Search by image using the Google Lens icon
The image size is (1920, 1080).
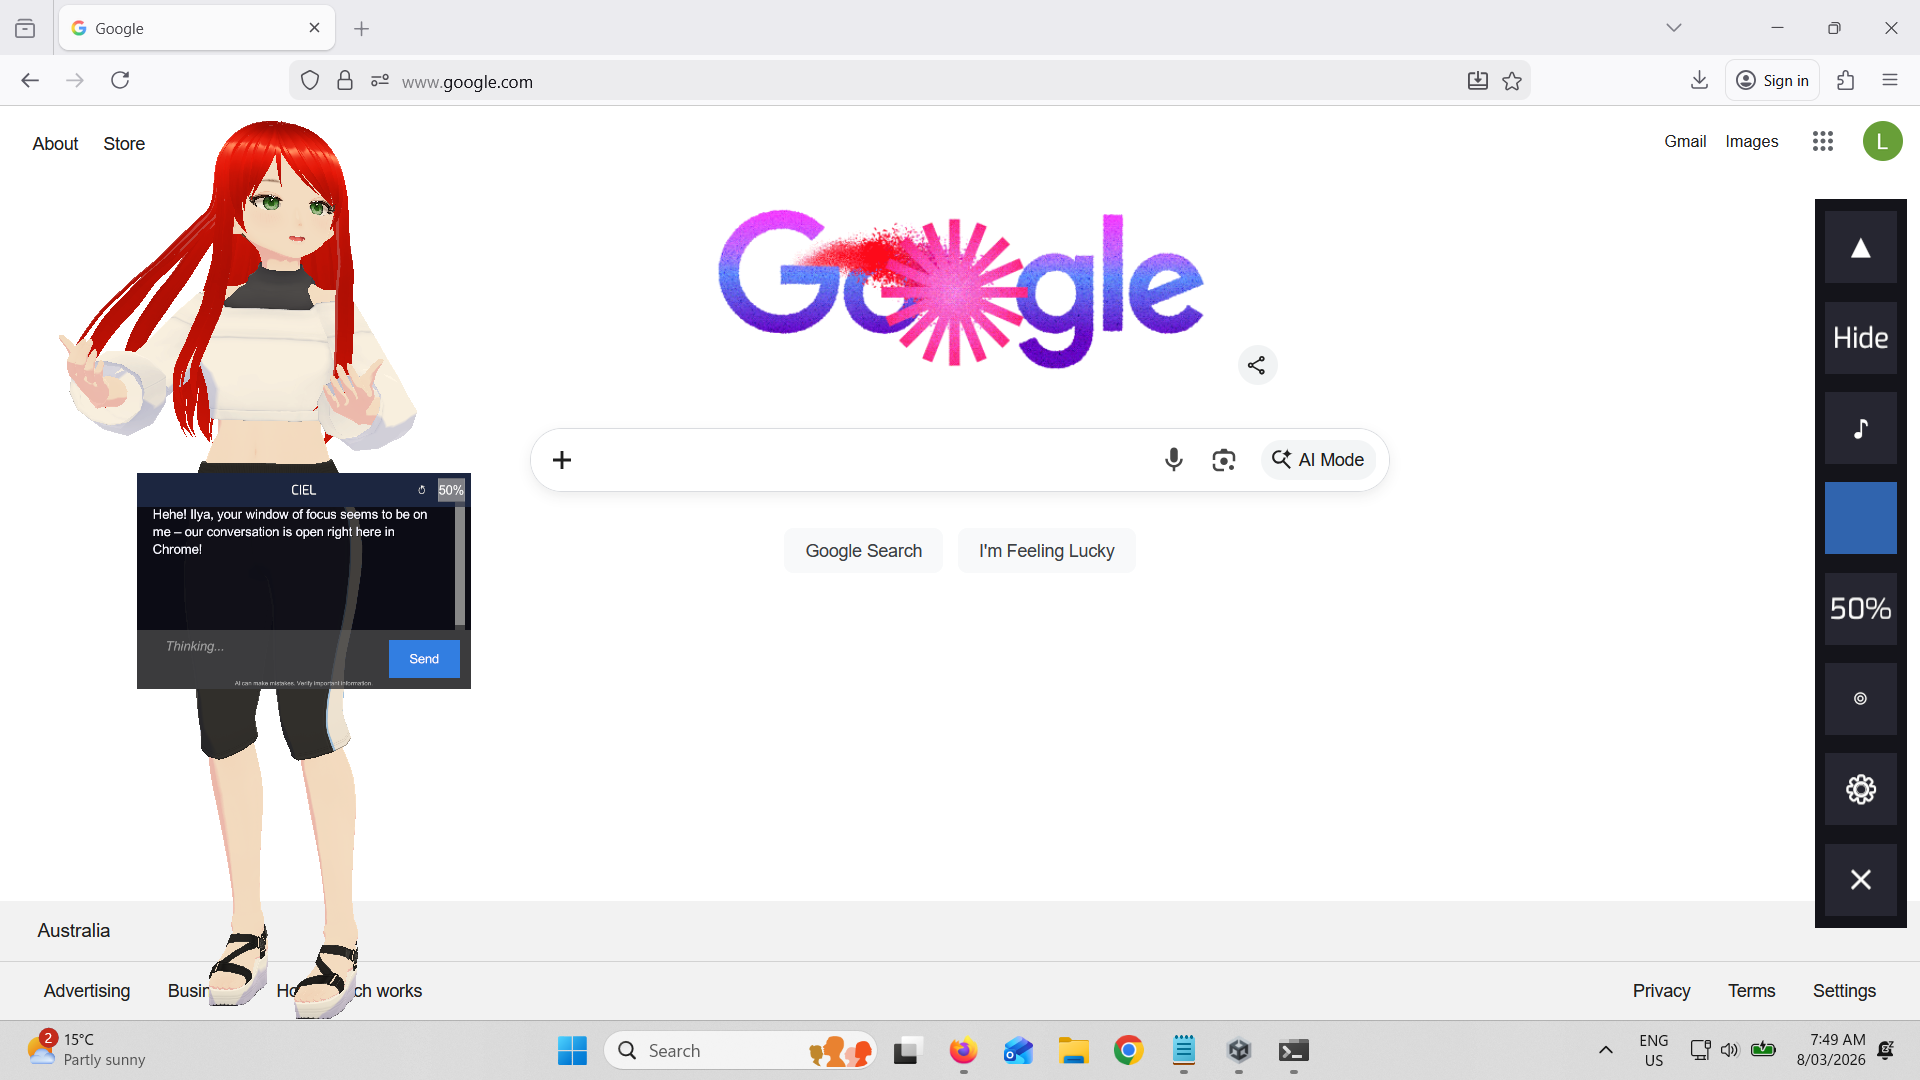(x=1224, y=459)
